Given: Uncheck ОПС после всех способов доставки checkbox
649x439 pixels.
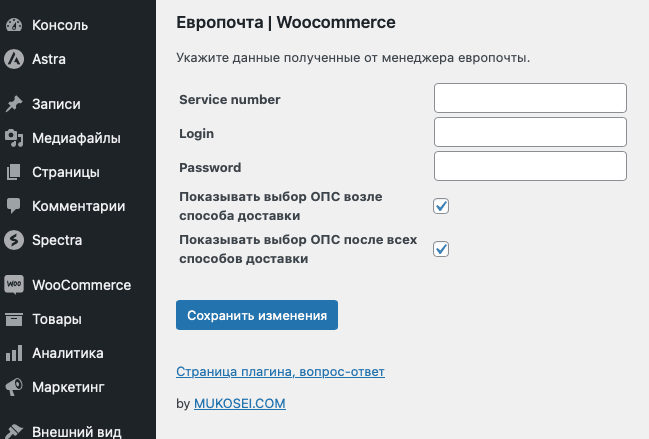Looking at the screenshot, I should (441, 249).
